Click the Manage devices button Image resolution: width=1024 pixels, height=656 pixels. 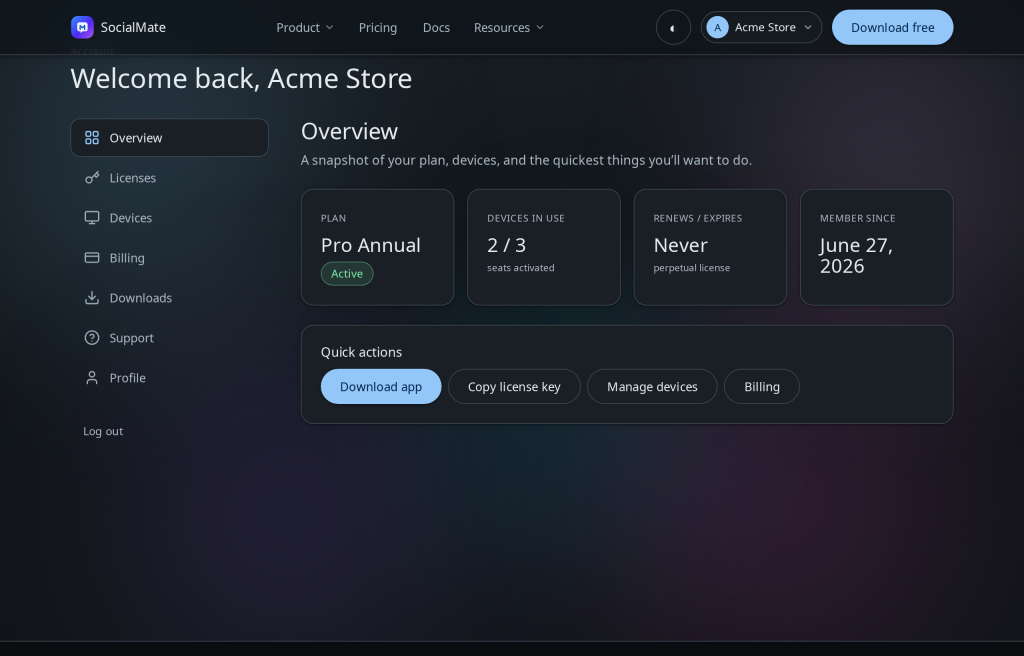pyautogui.click(x=652, y=386)
